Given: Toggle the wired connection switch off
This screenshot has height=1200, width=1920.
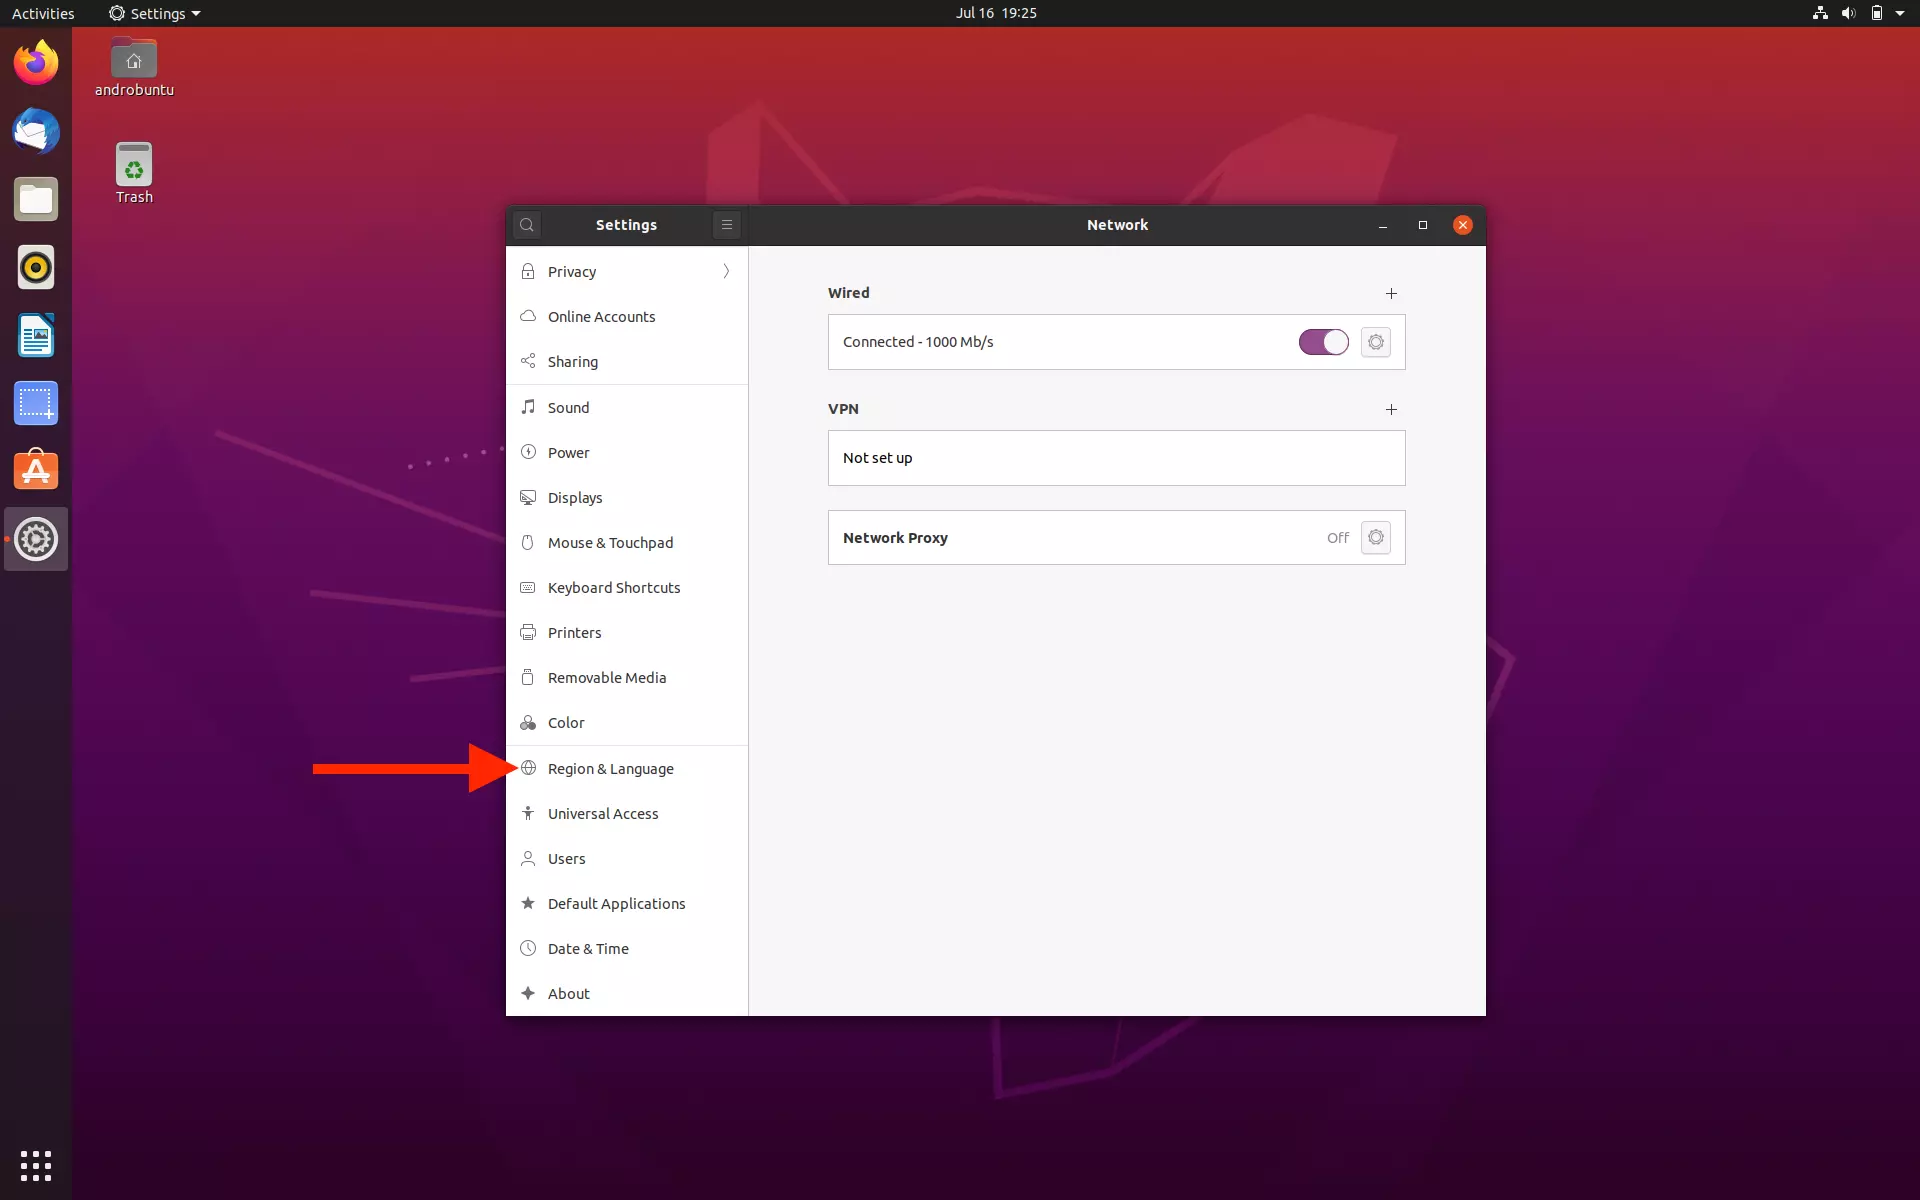Looking at the screenshot, I should pyautogui.click(x=1324, y=342).
